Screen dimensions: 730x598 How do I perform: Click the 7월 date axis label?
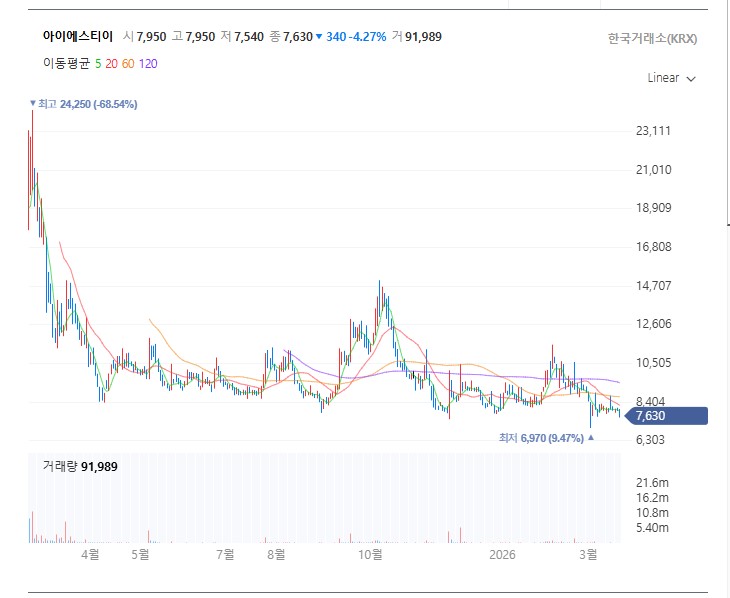[x=225, y=554]
